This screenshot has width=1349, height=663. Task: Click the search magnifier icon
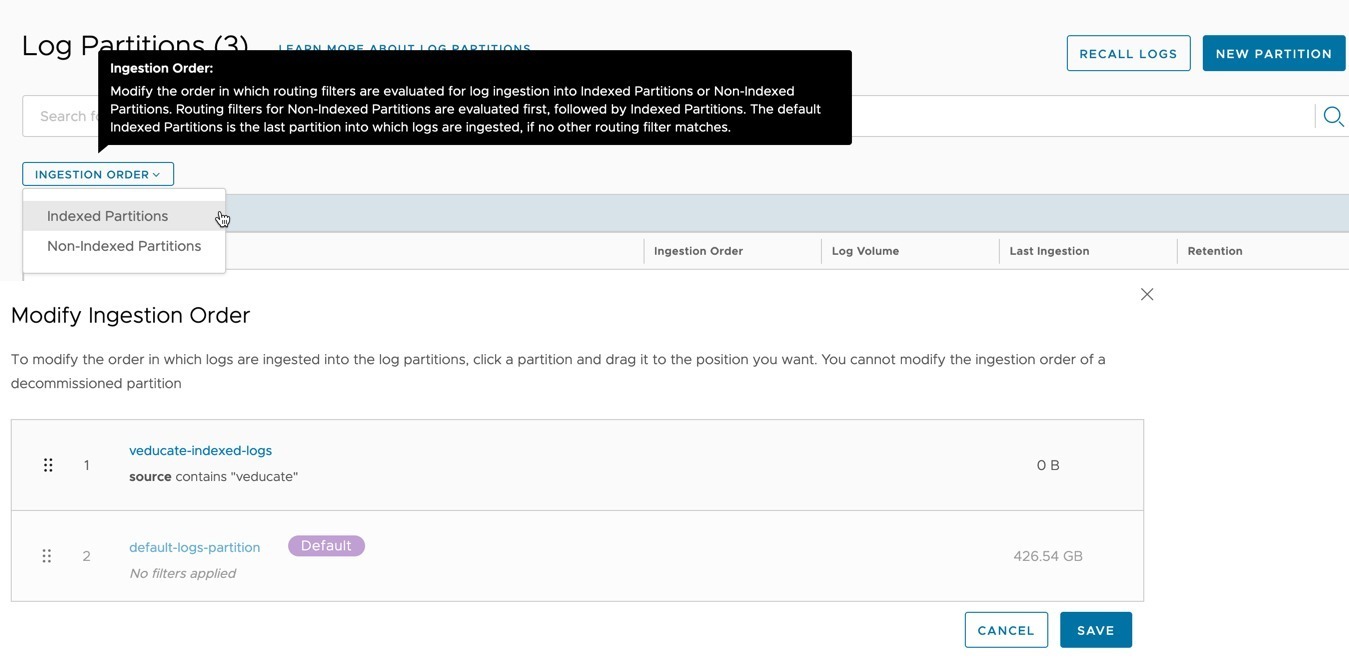[1333, 117]
